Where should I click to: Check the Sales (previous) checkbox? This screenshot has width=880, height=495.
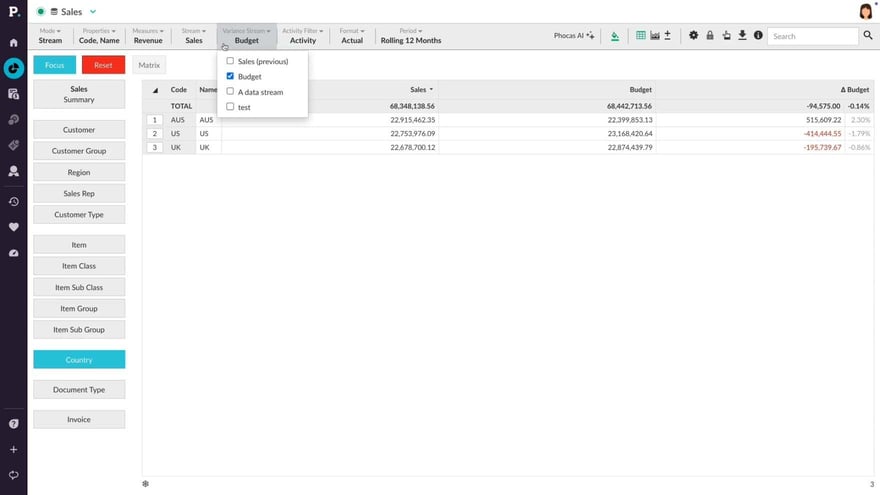[x=231, y=61]
